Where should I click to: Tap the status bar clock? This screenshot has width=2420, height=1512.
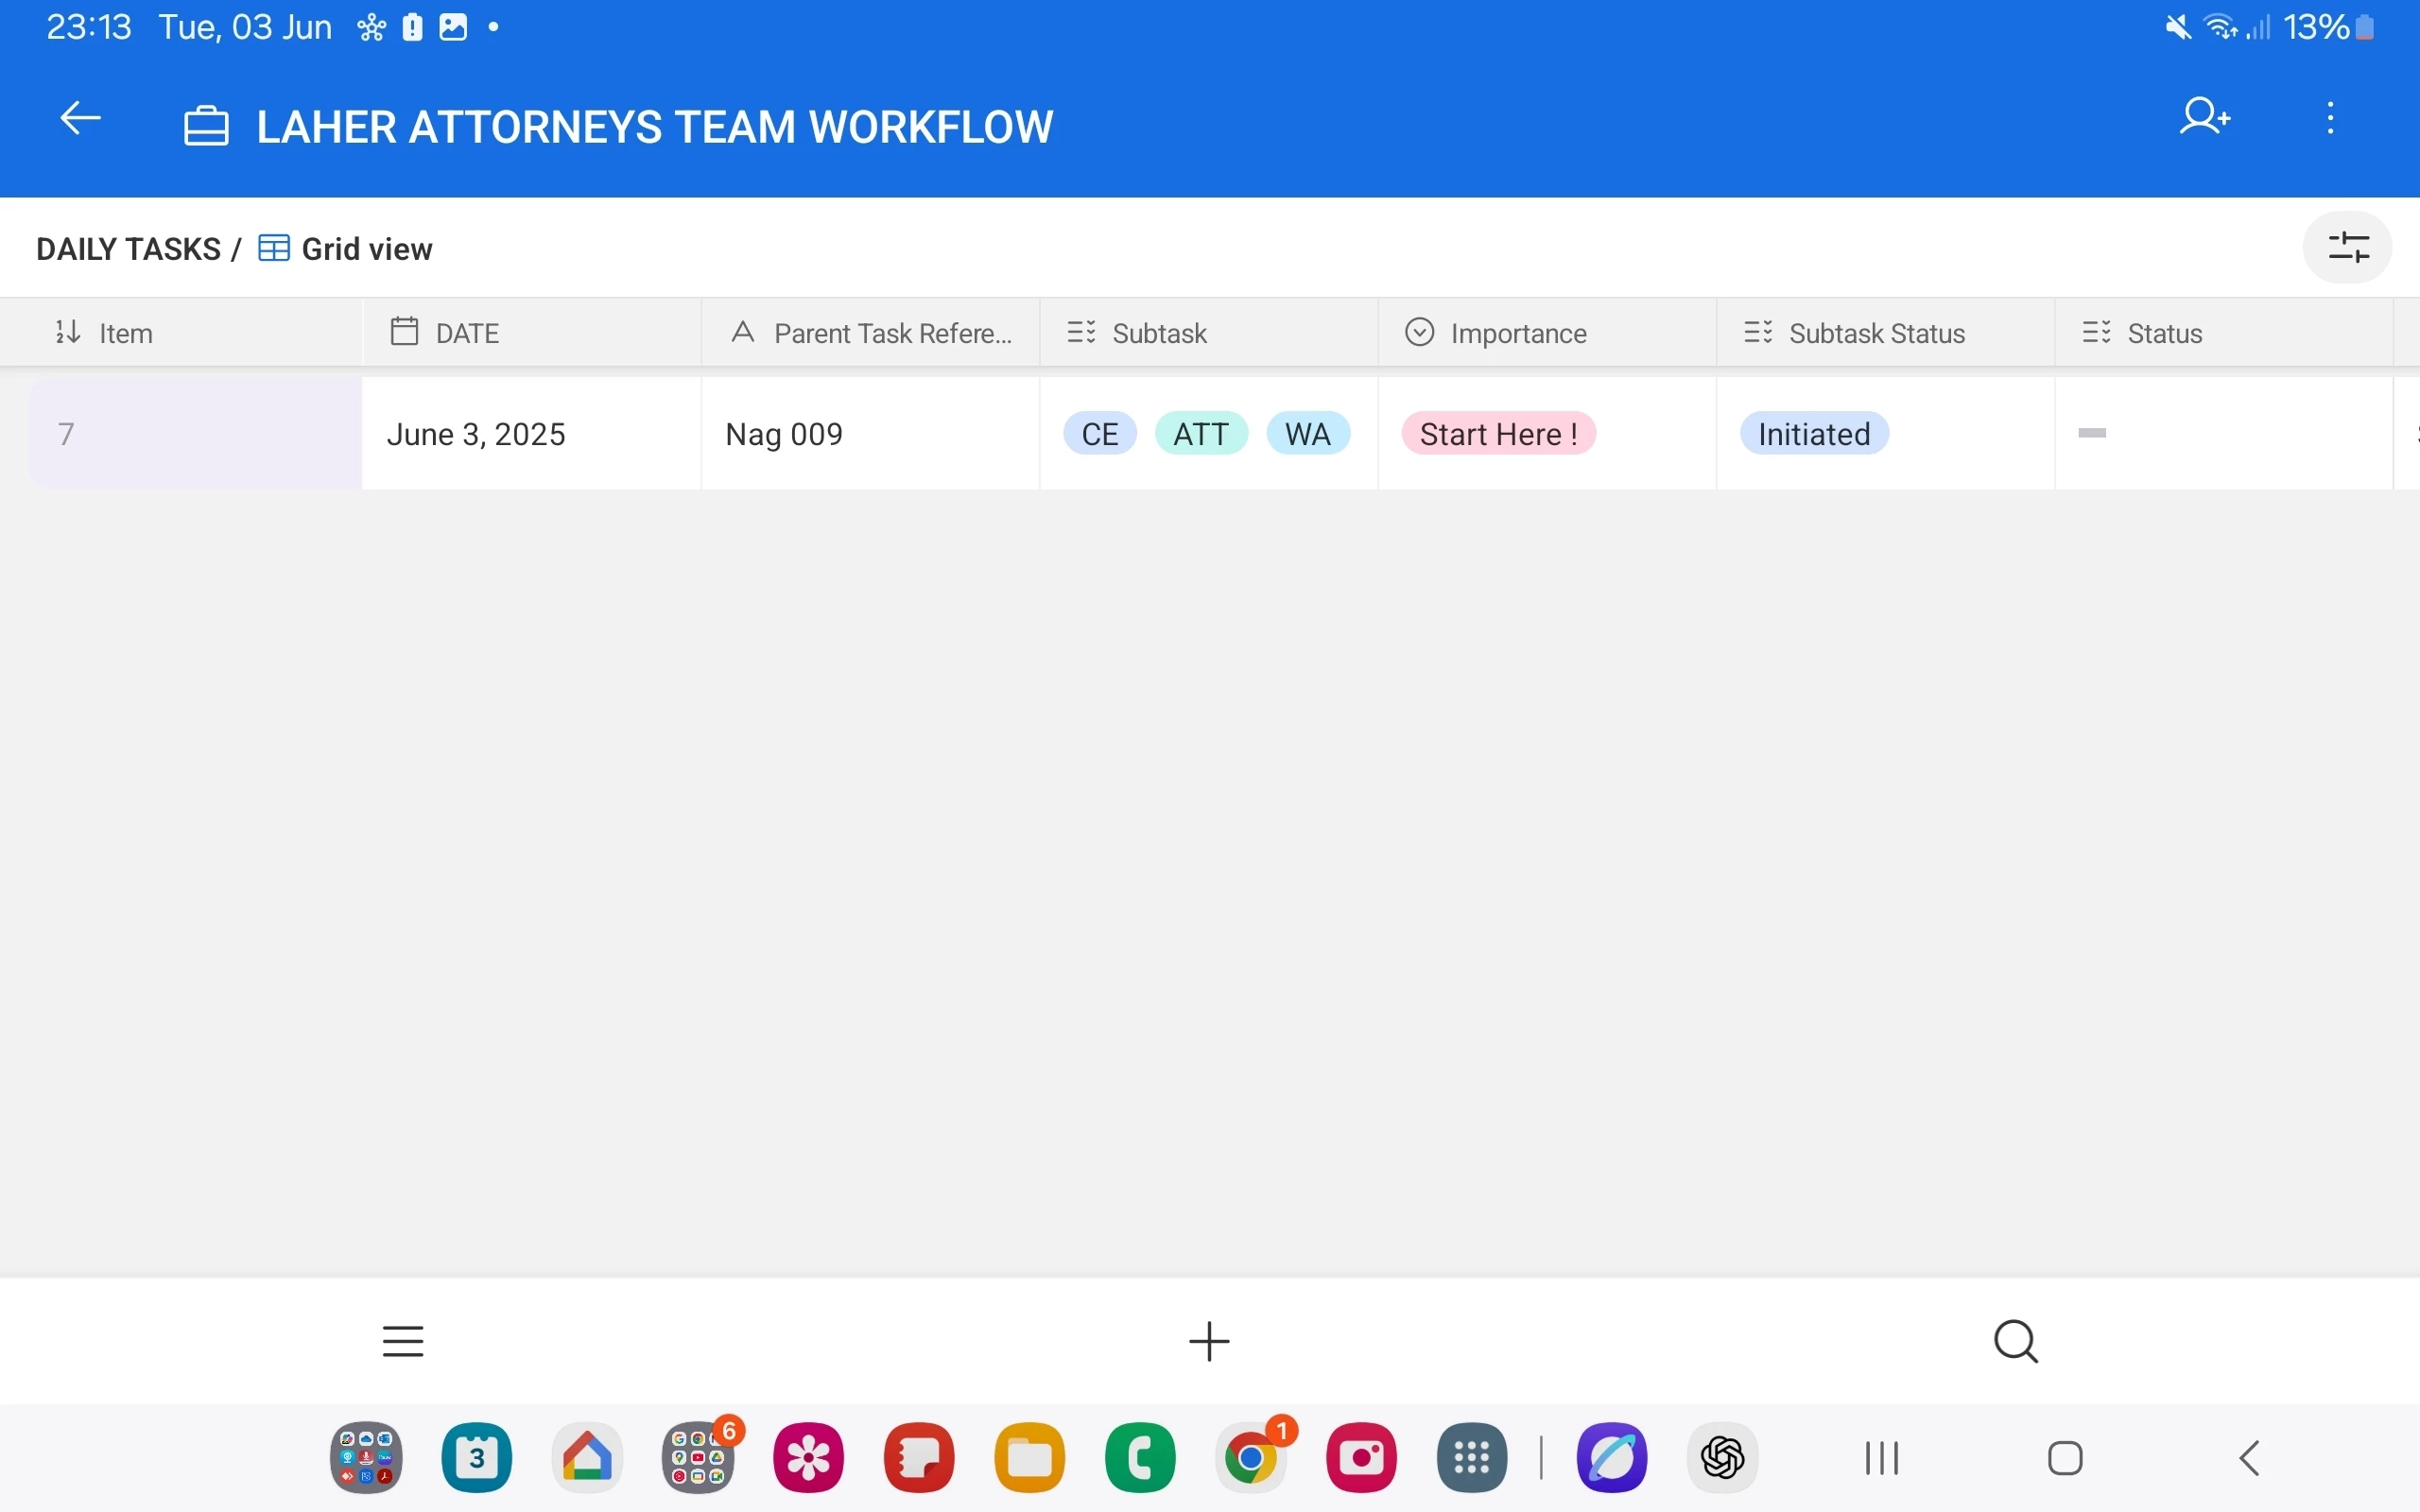pyautogui.click(x=89, y=27)
